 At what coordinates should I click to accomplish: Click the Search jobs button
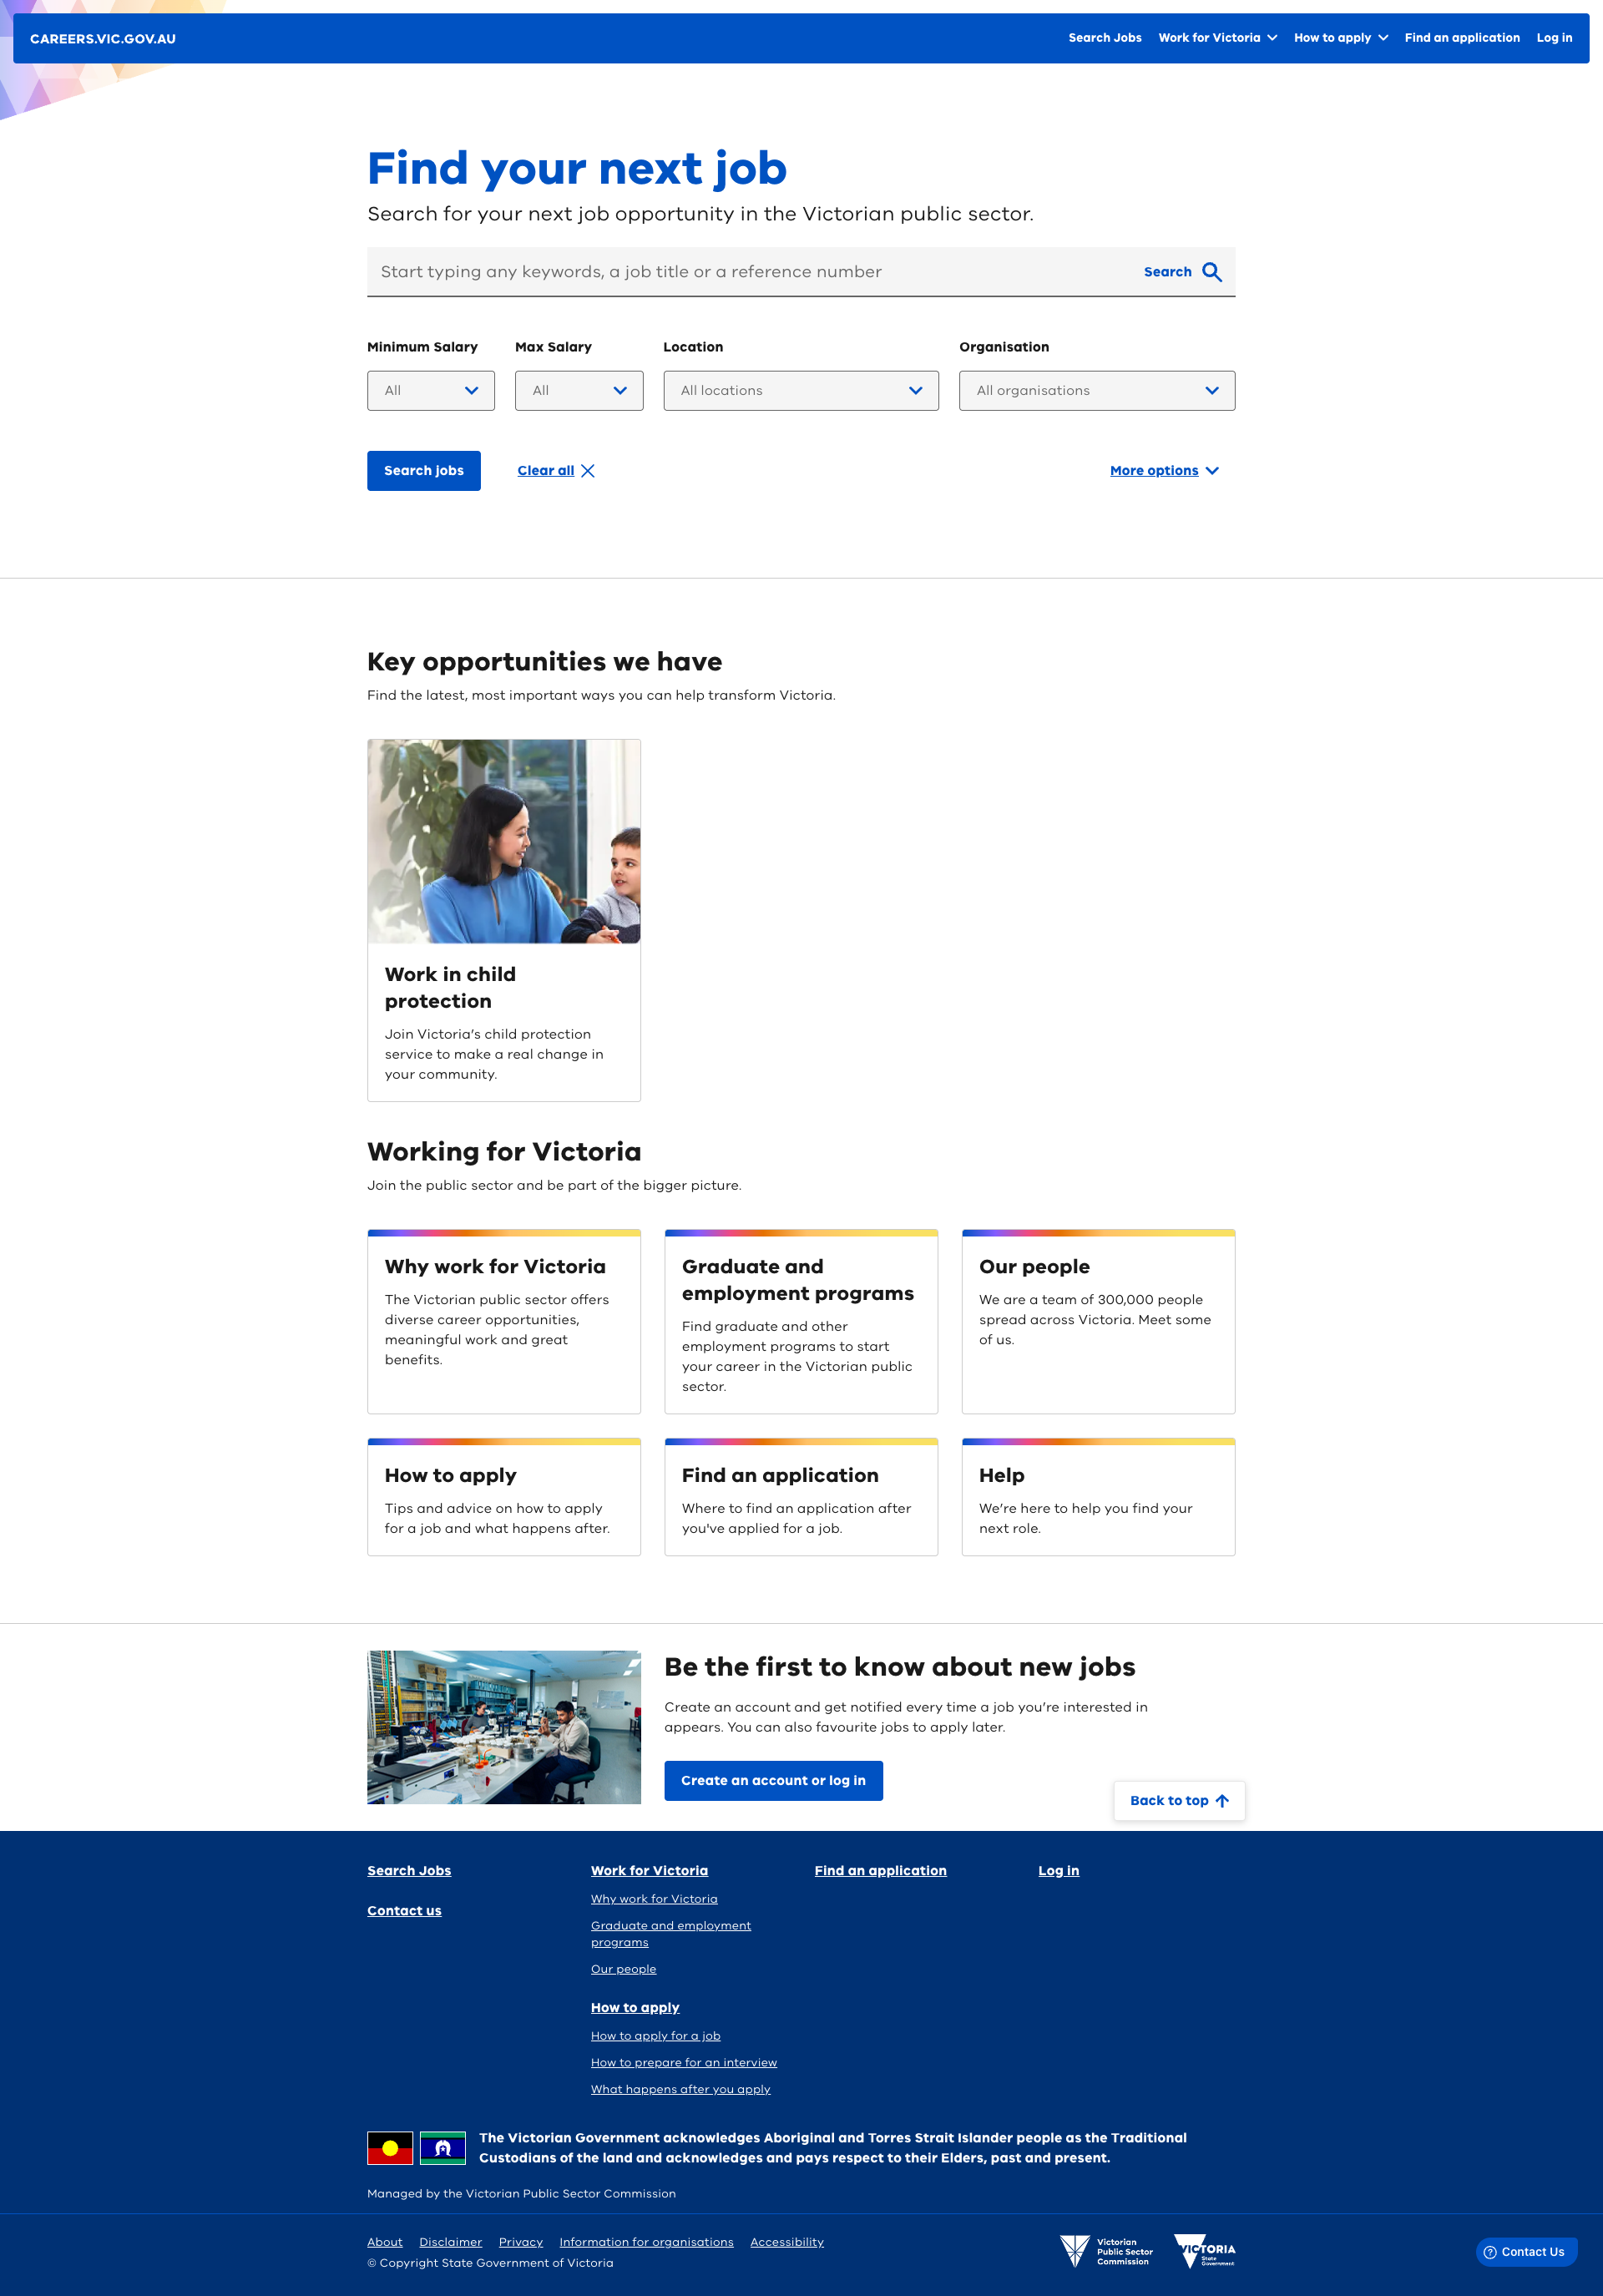[x=423, y=470]
